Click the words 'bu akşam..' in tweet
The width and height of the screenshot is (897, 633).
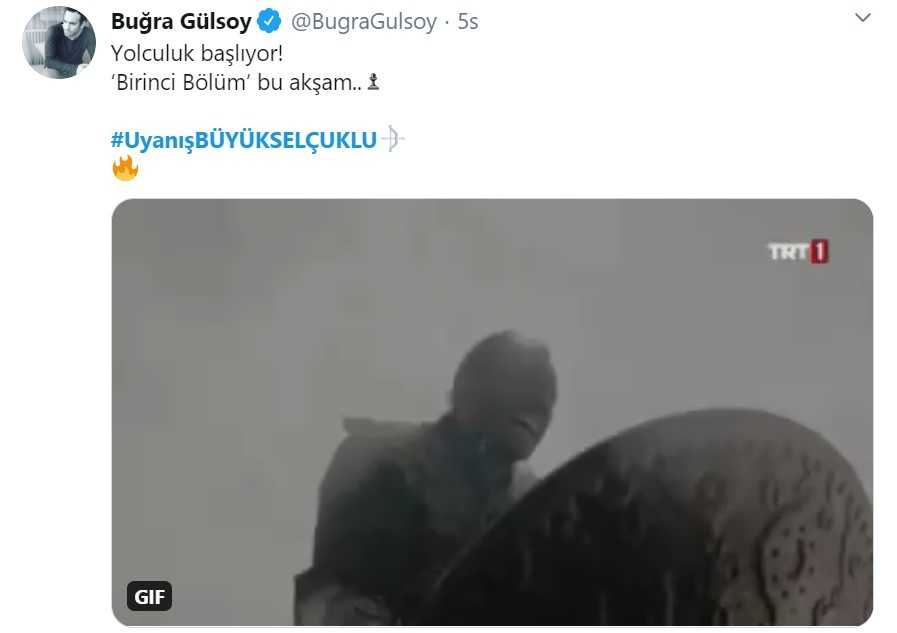(x=309, y=82)
